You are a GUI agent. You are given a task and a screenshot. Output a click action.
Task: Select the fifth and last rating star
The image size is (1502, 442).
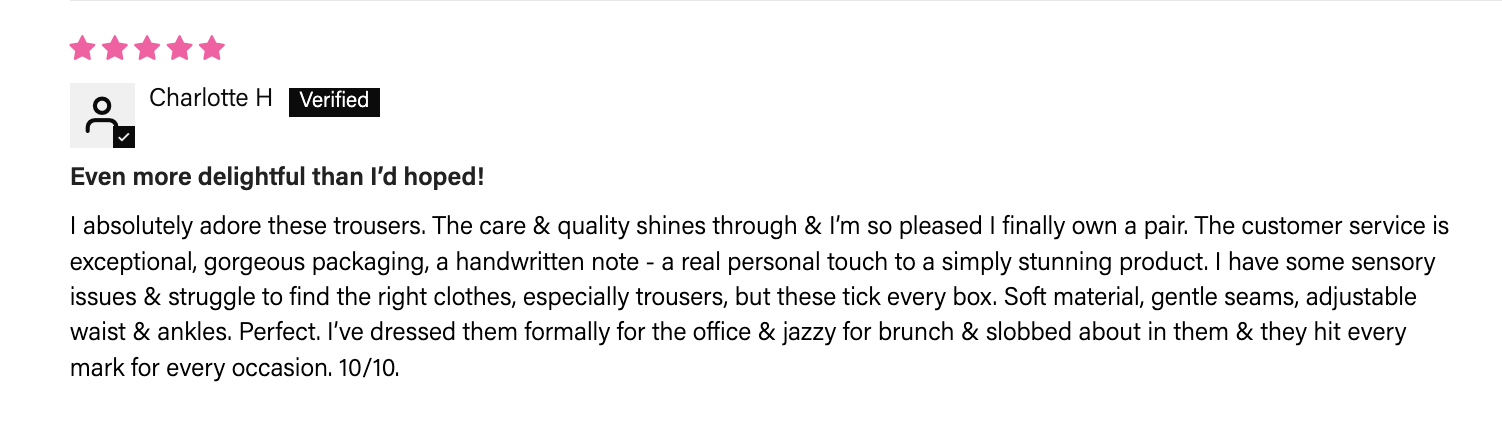click(x=212, y=48)
